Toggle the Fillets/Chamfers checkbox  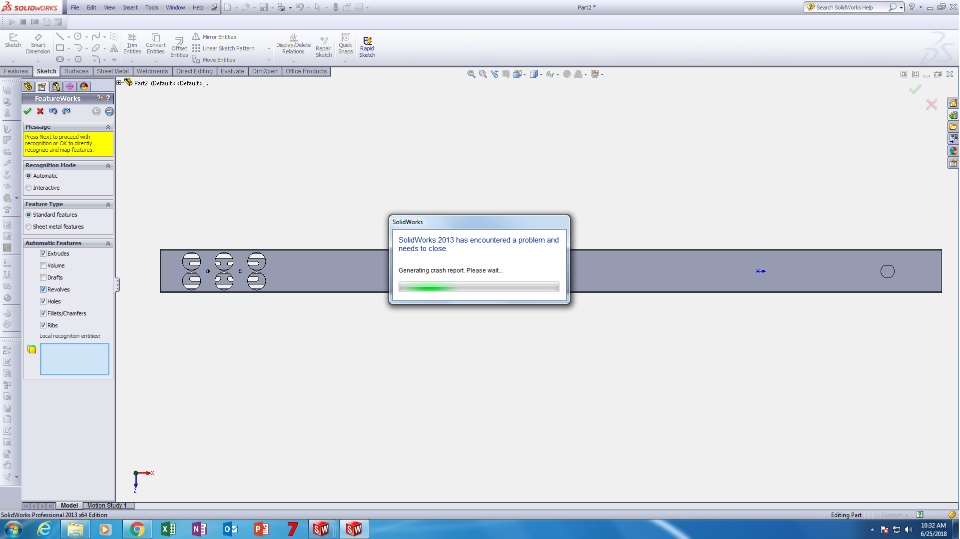[43, 314]
